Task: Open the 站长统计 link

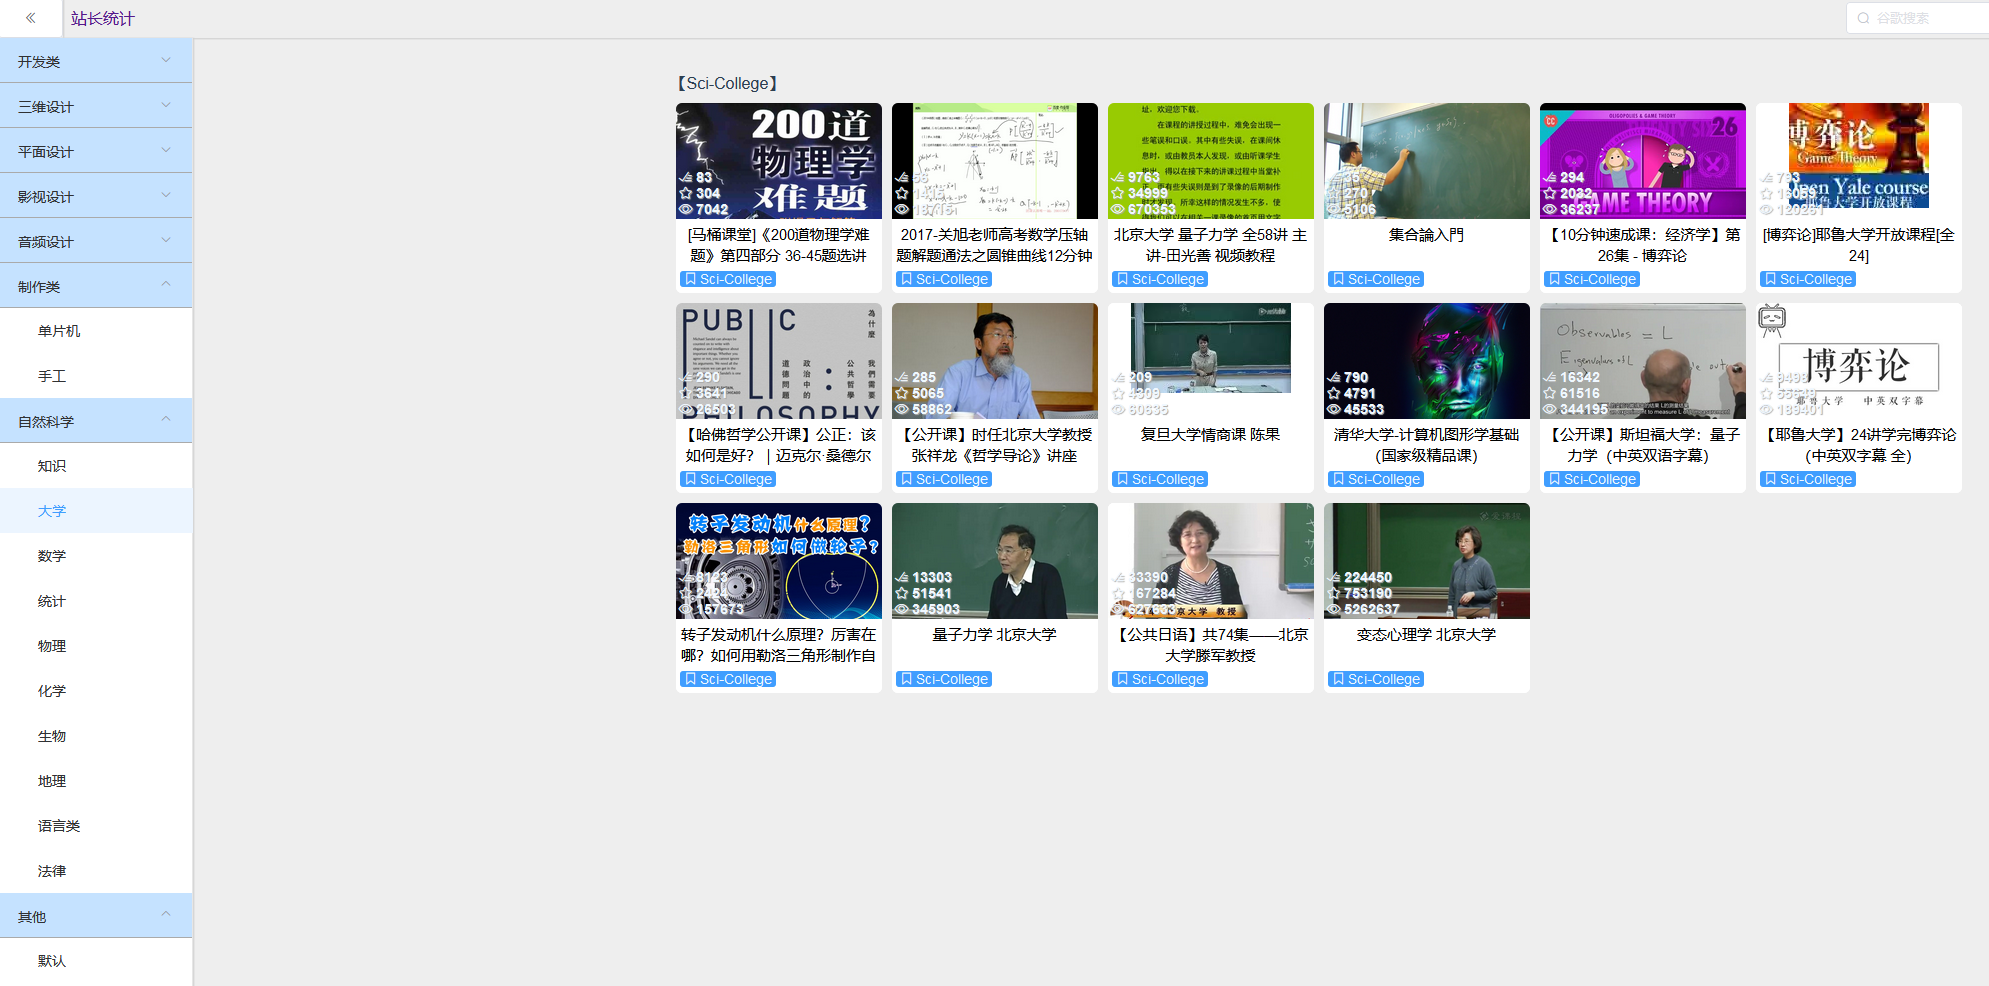Action: coord(102,18)
